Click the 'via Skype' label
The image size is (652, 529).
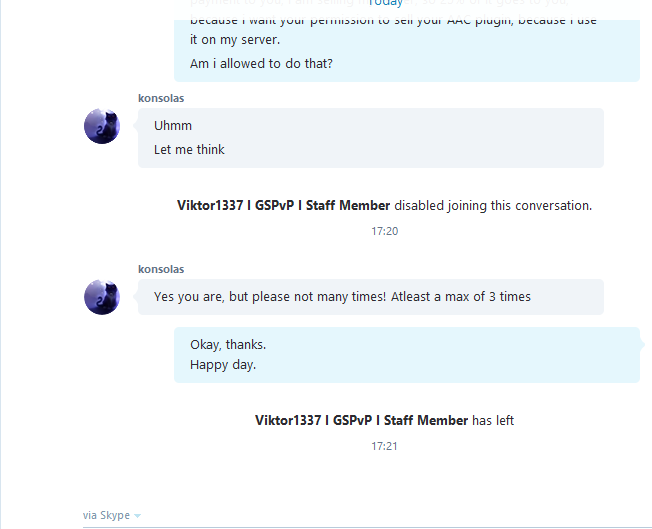pos(106,515)
